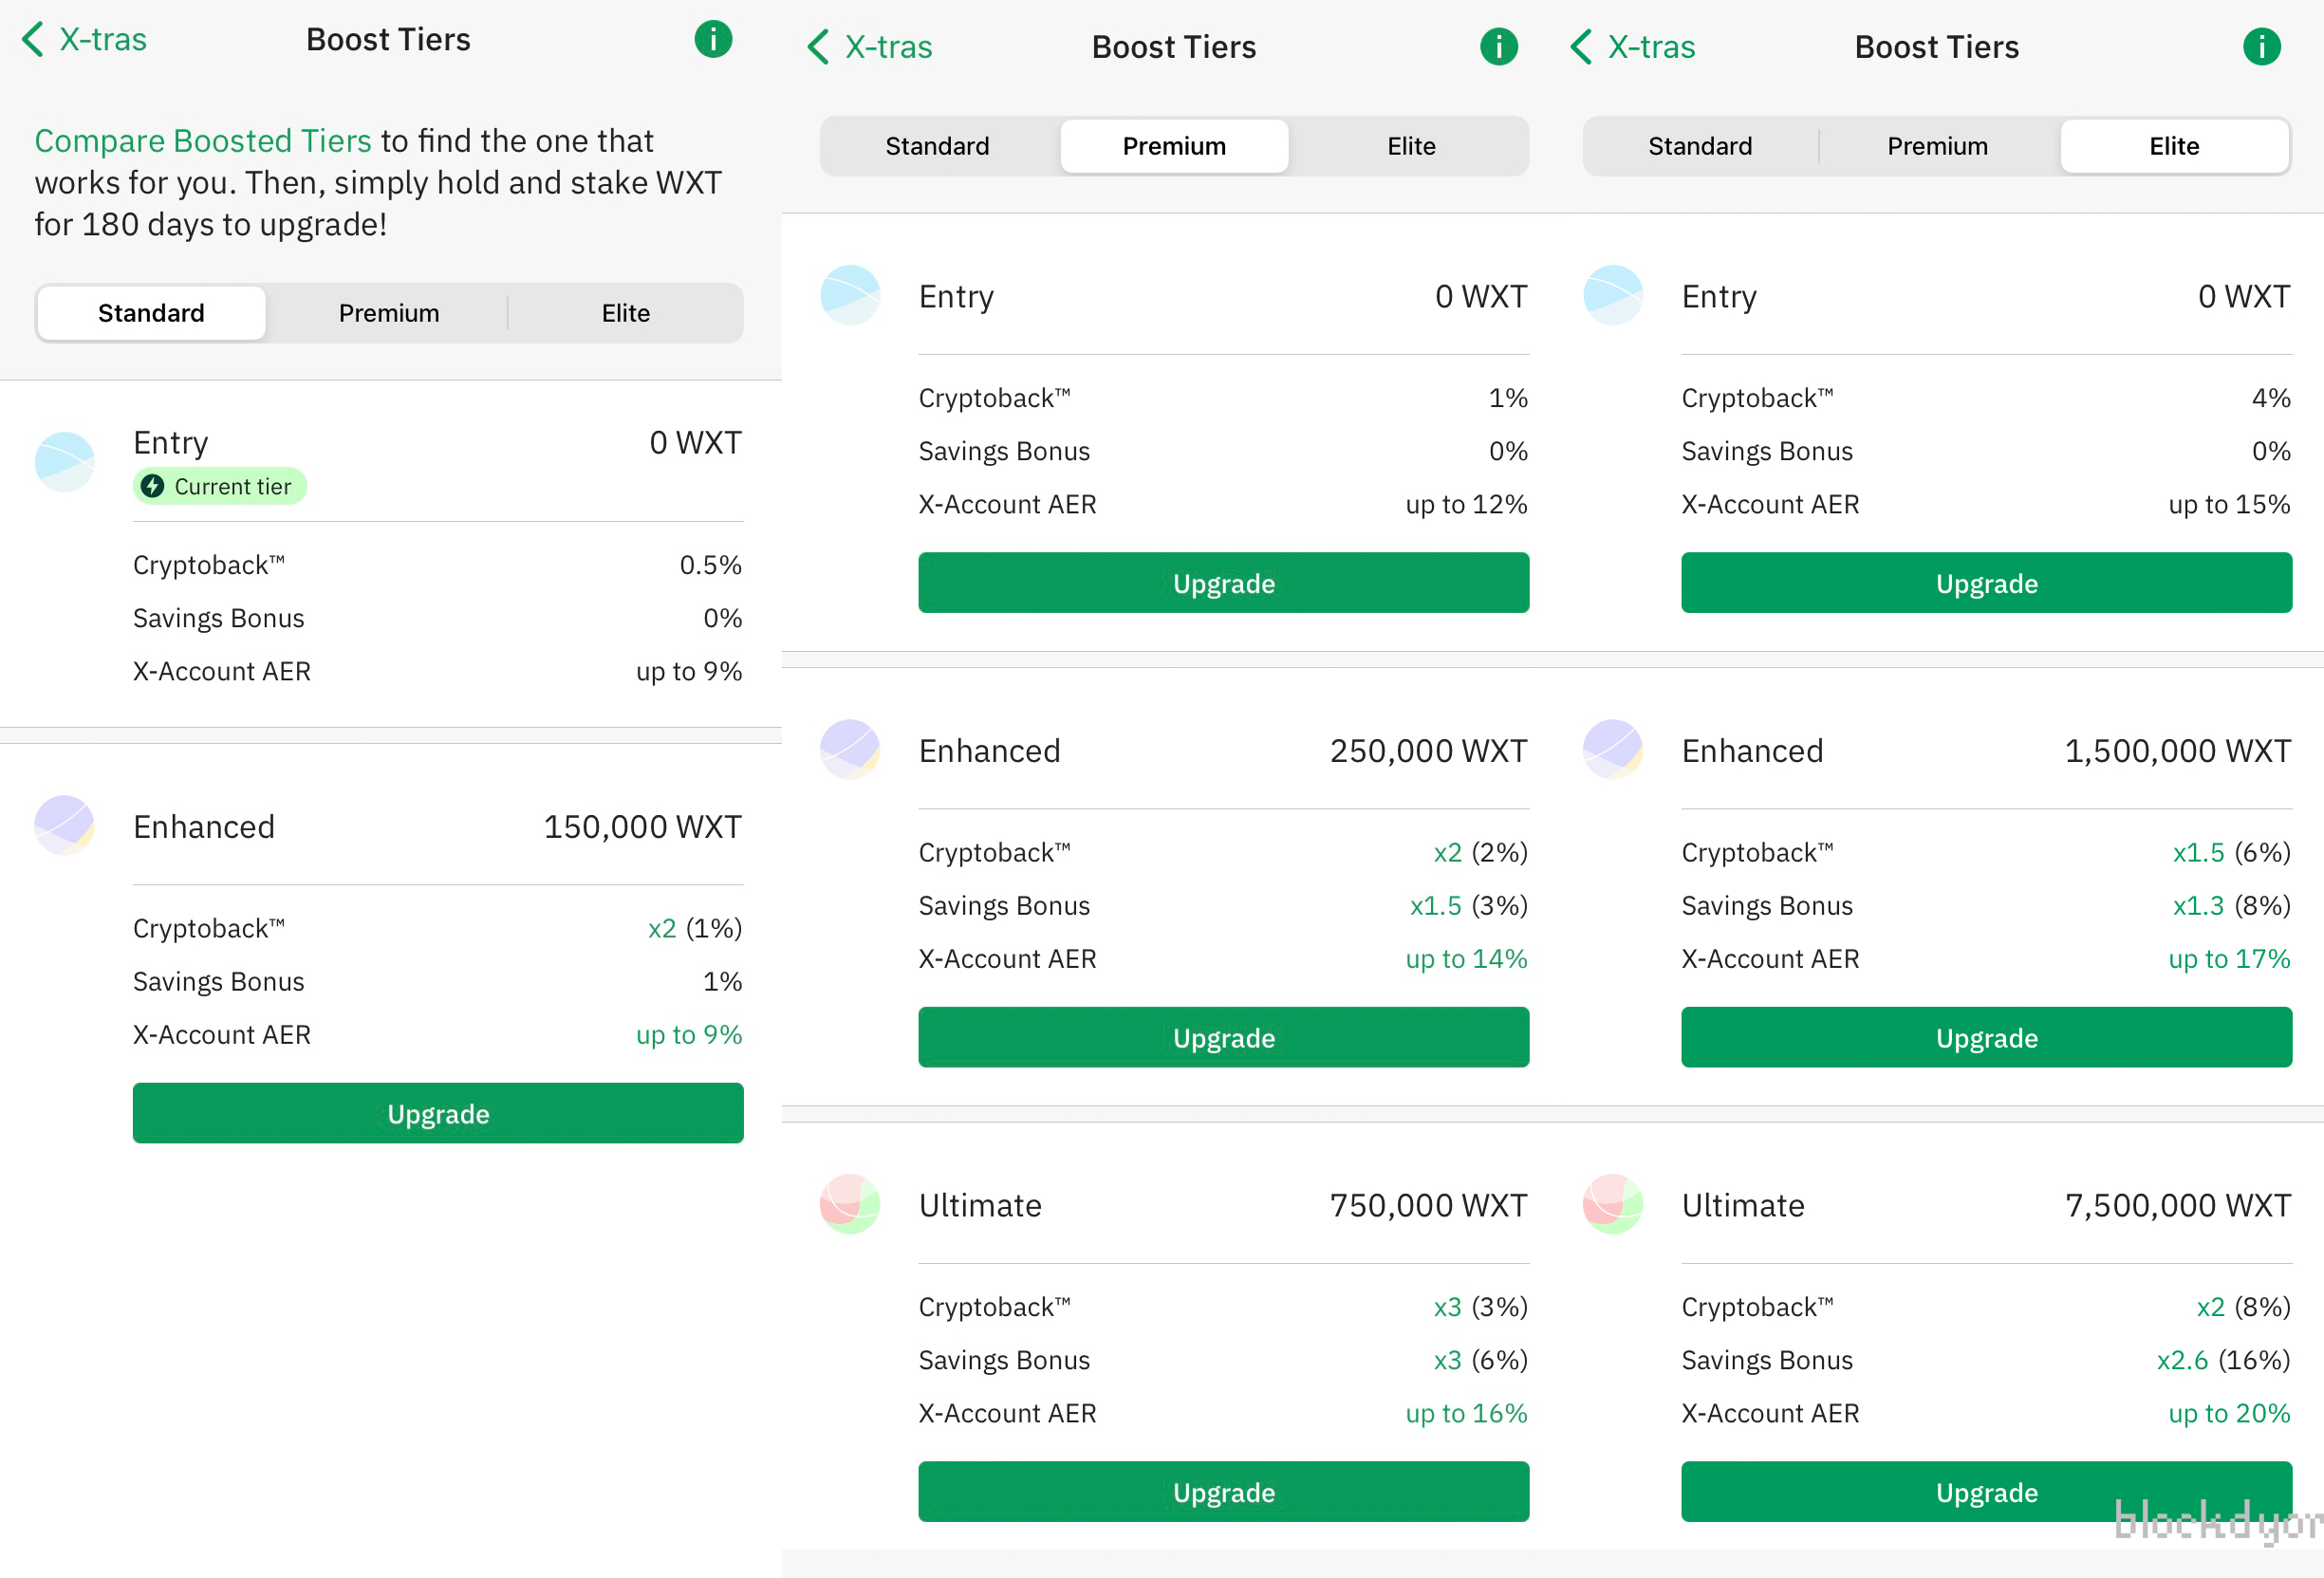Open the Compare Boosted Tiers link
The image size is (2324, 1578).
202,140
